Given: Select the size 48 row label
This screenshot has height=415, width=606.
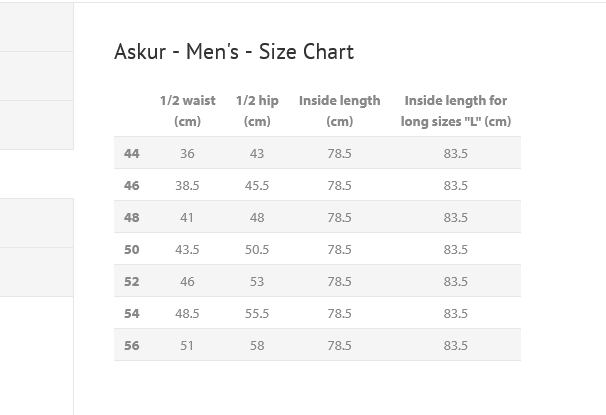Looking at the screenshot, I should 132,217.
